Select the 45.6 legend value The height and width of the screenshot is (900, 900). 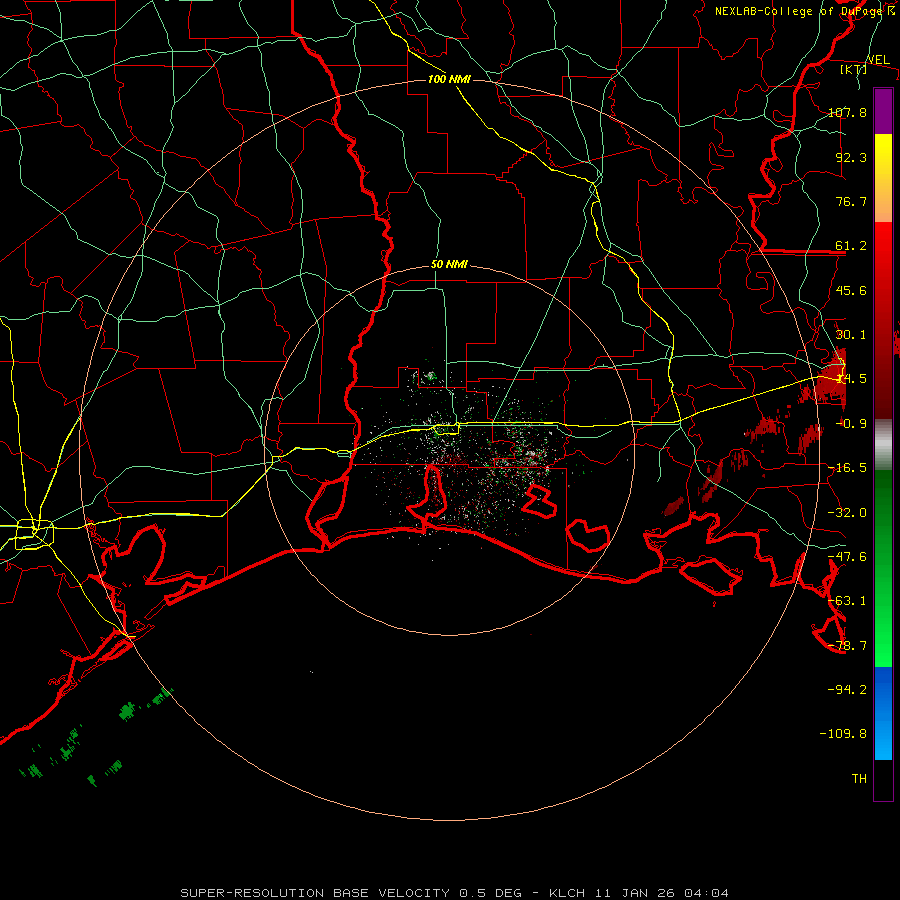(851, 290)
